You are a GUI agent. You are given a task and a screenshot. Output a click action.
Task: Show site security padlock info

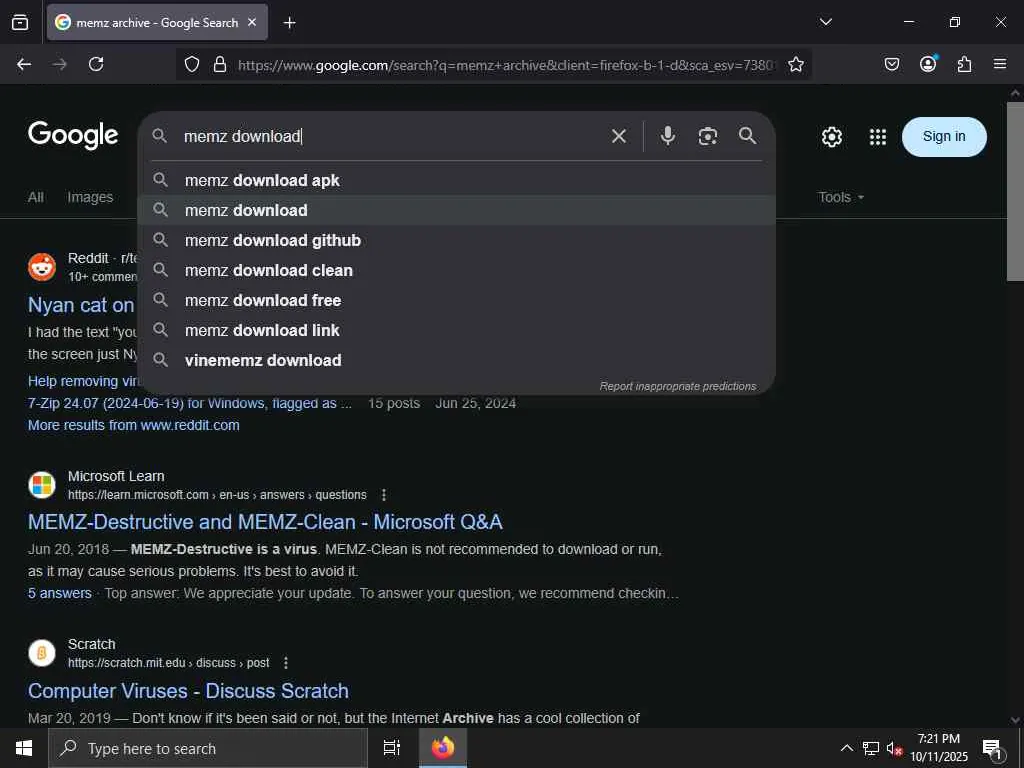[x=220, y=64]
